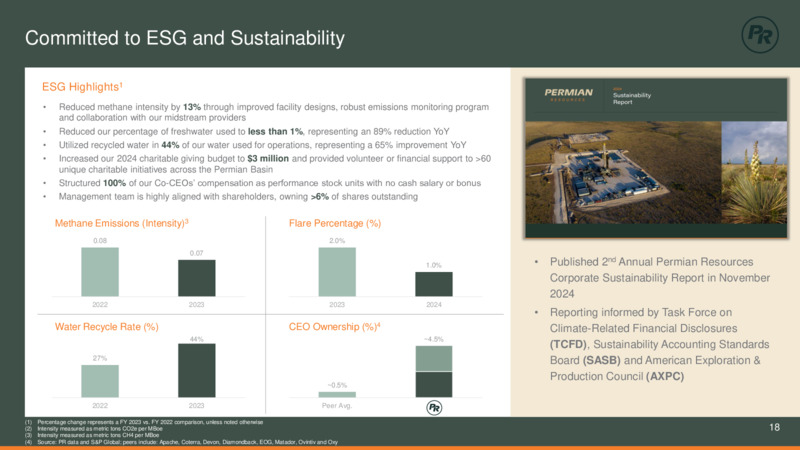
Task: Click 'Published 2nd Annual Permian Resources' bullet
Action: click(660, 278)
